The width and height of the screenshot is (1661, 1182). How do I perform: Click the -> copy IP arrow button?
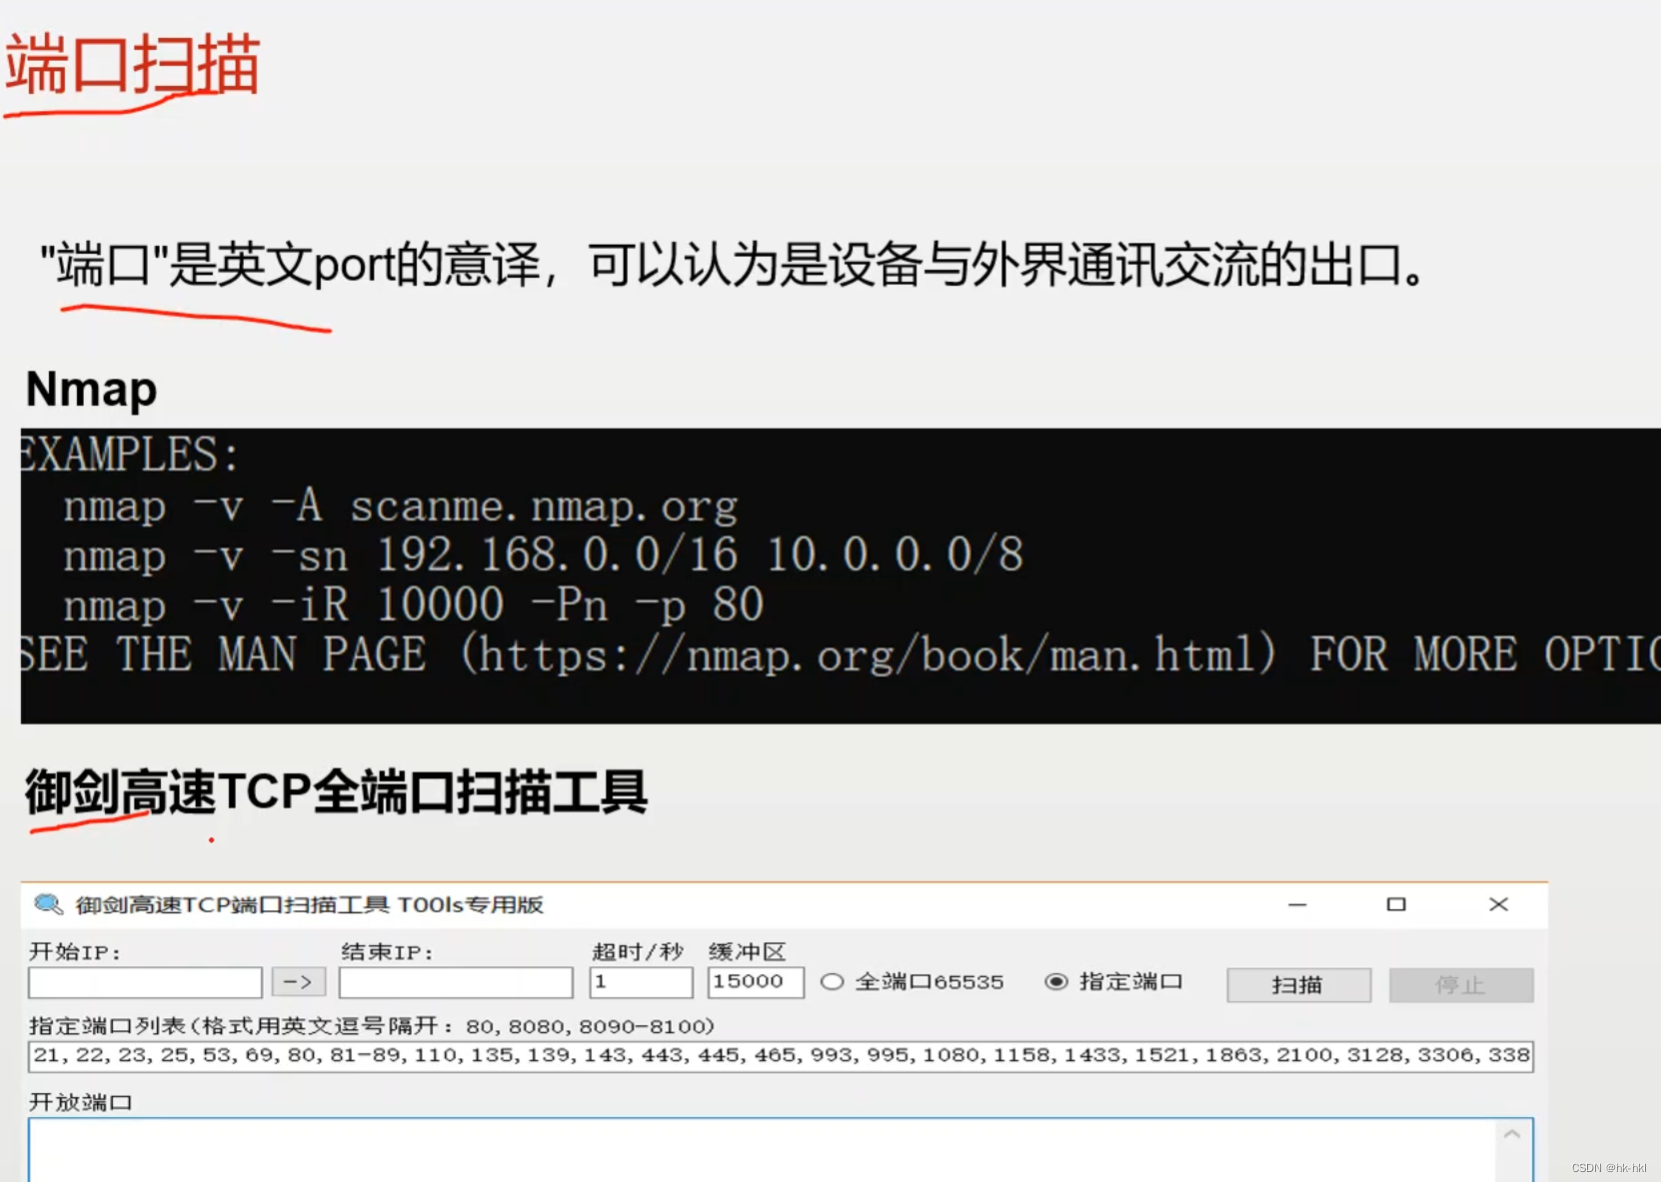pos(298,982)
